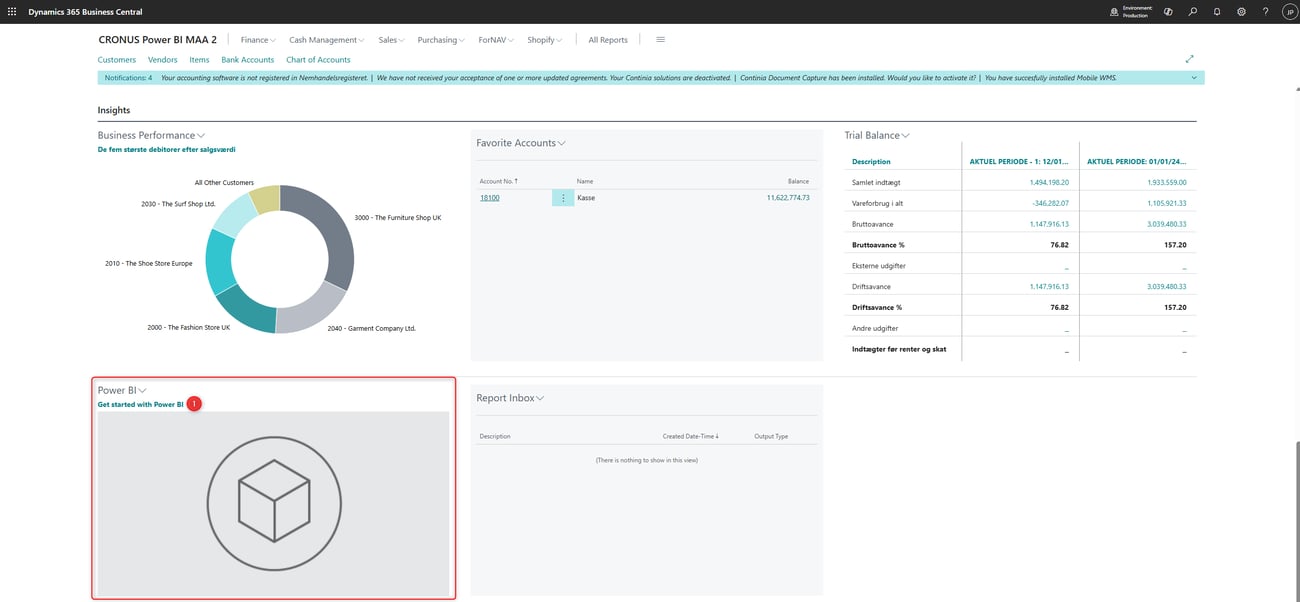The width and height of the screenshot is (1300, 602).
Task: Click the Samlet indtægt value 1,494,198.20
Action: click(x=1049, y=183)
